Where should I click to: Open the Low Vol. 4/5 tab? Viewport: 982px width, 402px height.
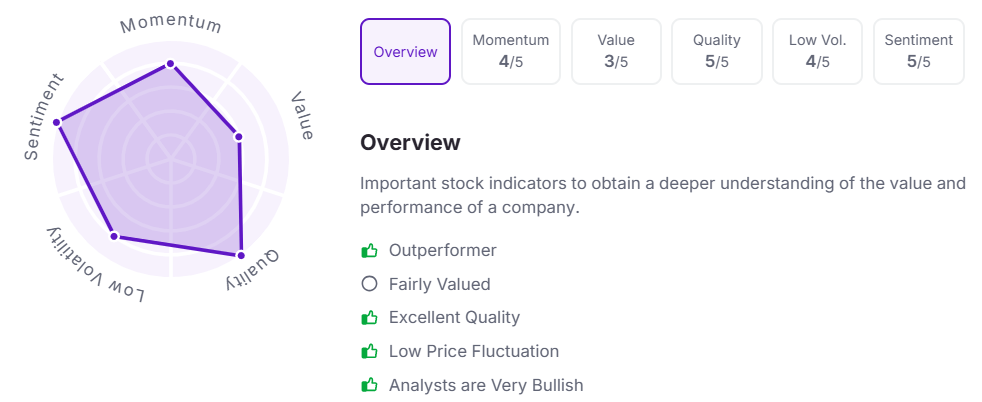click(x=818, y=52)
